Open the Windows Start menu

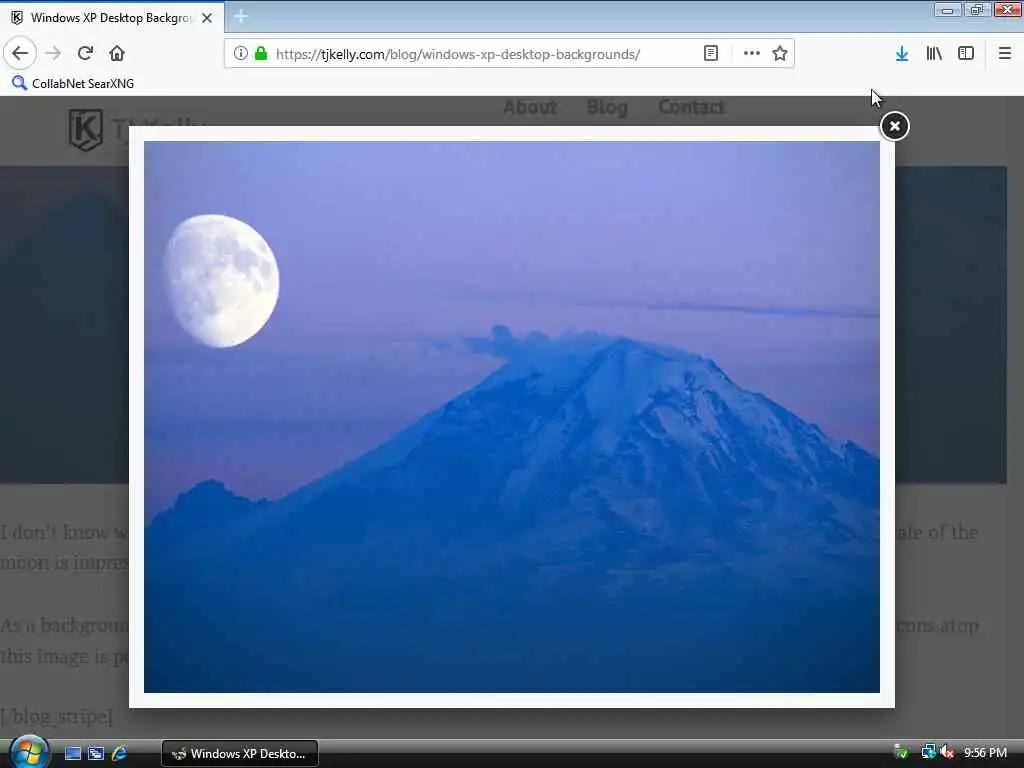[x=29, y=753]
